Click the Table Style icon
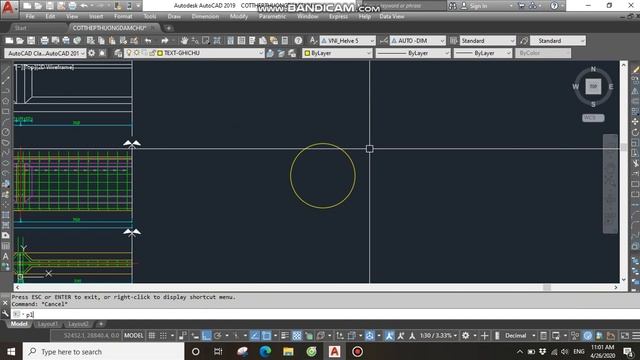 (453, 40)
